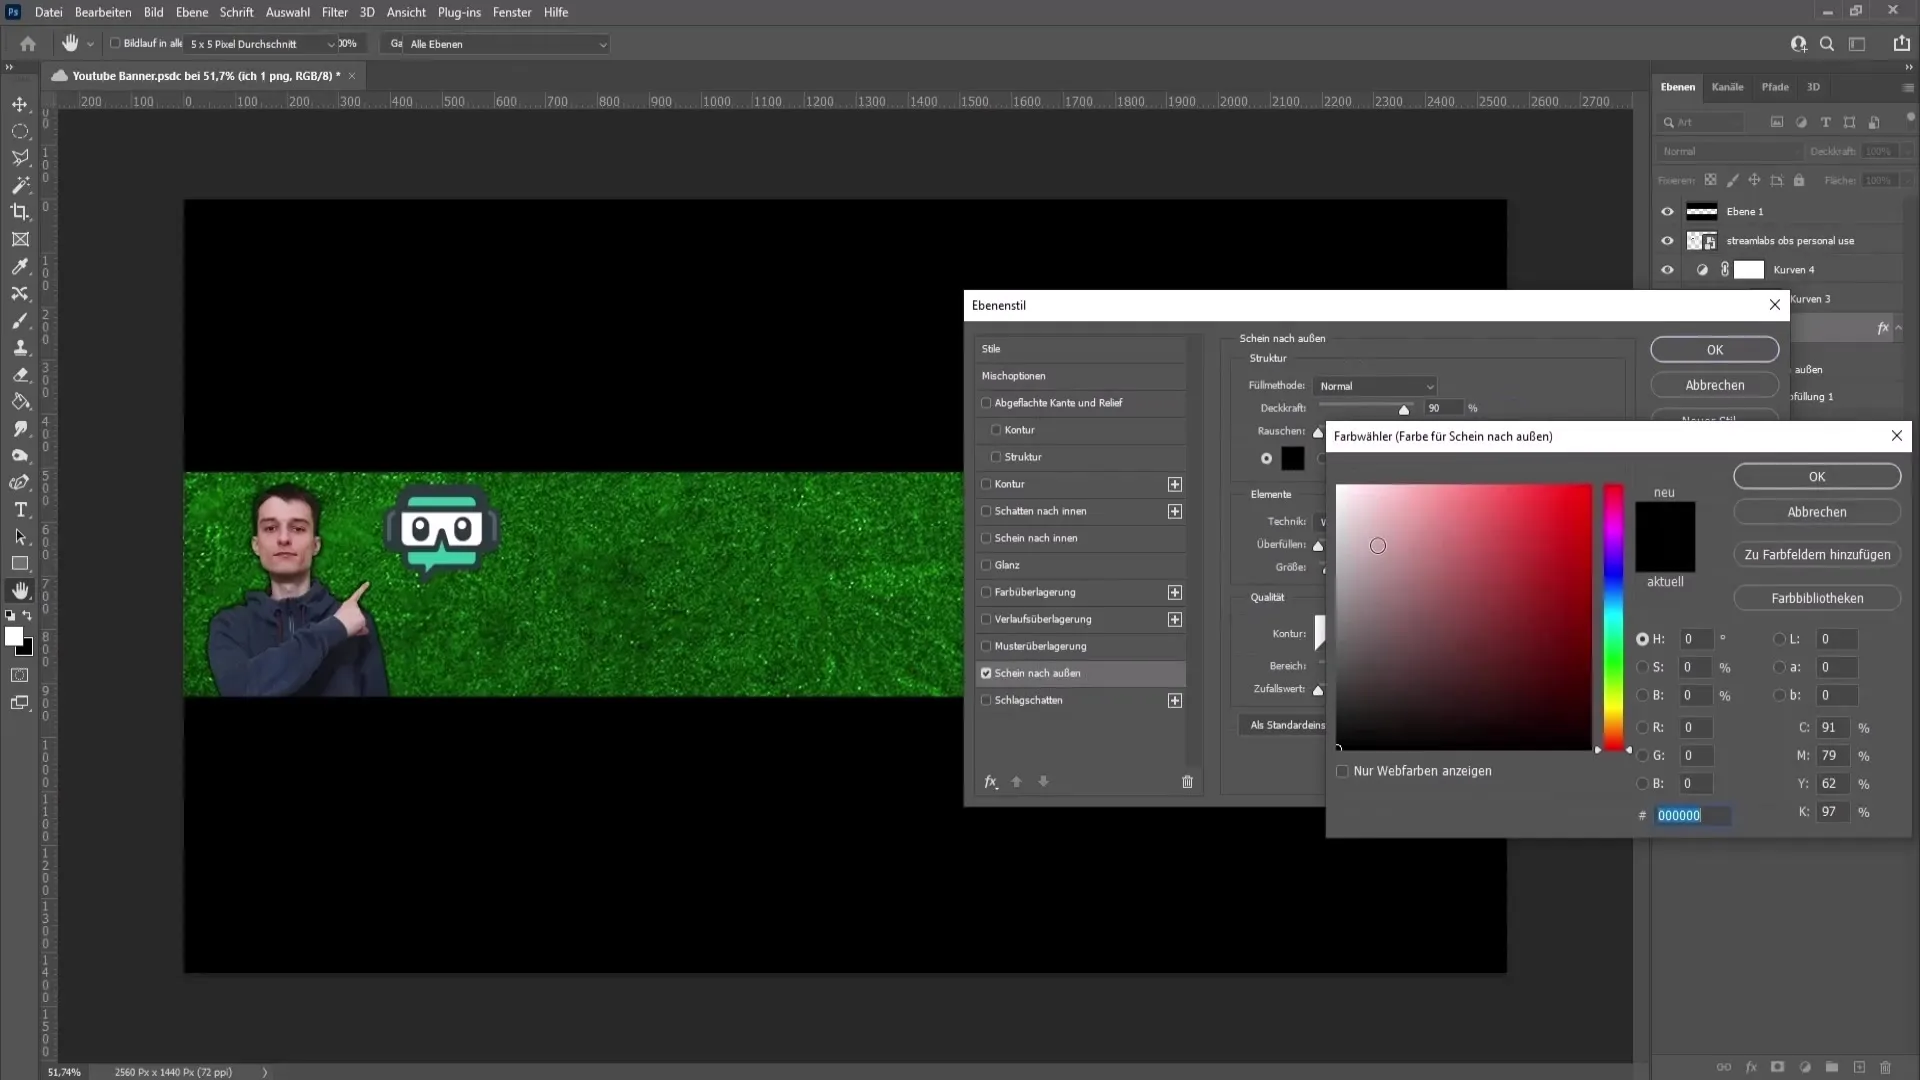Viewport: 1920px width, 1080px height.
Task: Toggle visibility of Ebene 1 layer
Action: coord(1667,211)
